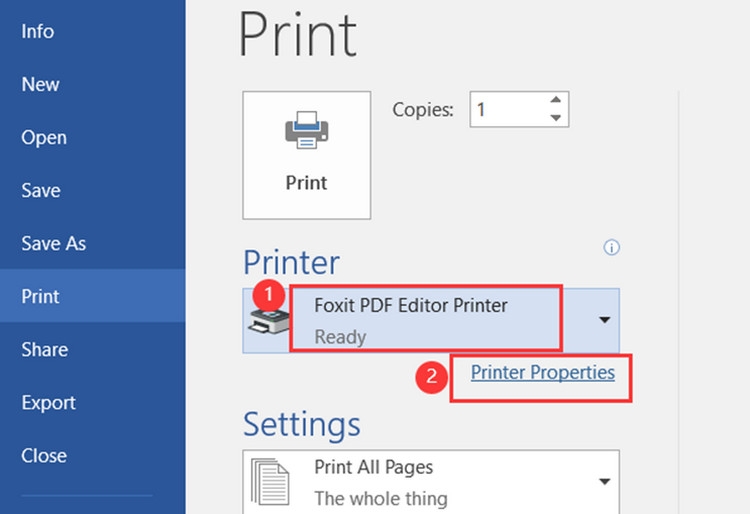Click the Print All Pages document icon
Image resolution: width=750 pixels, height=514 pixels.
click(x=270, y=482)
